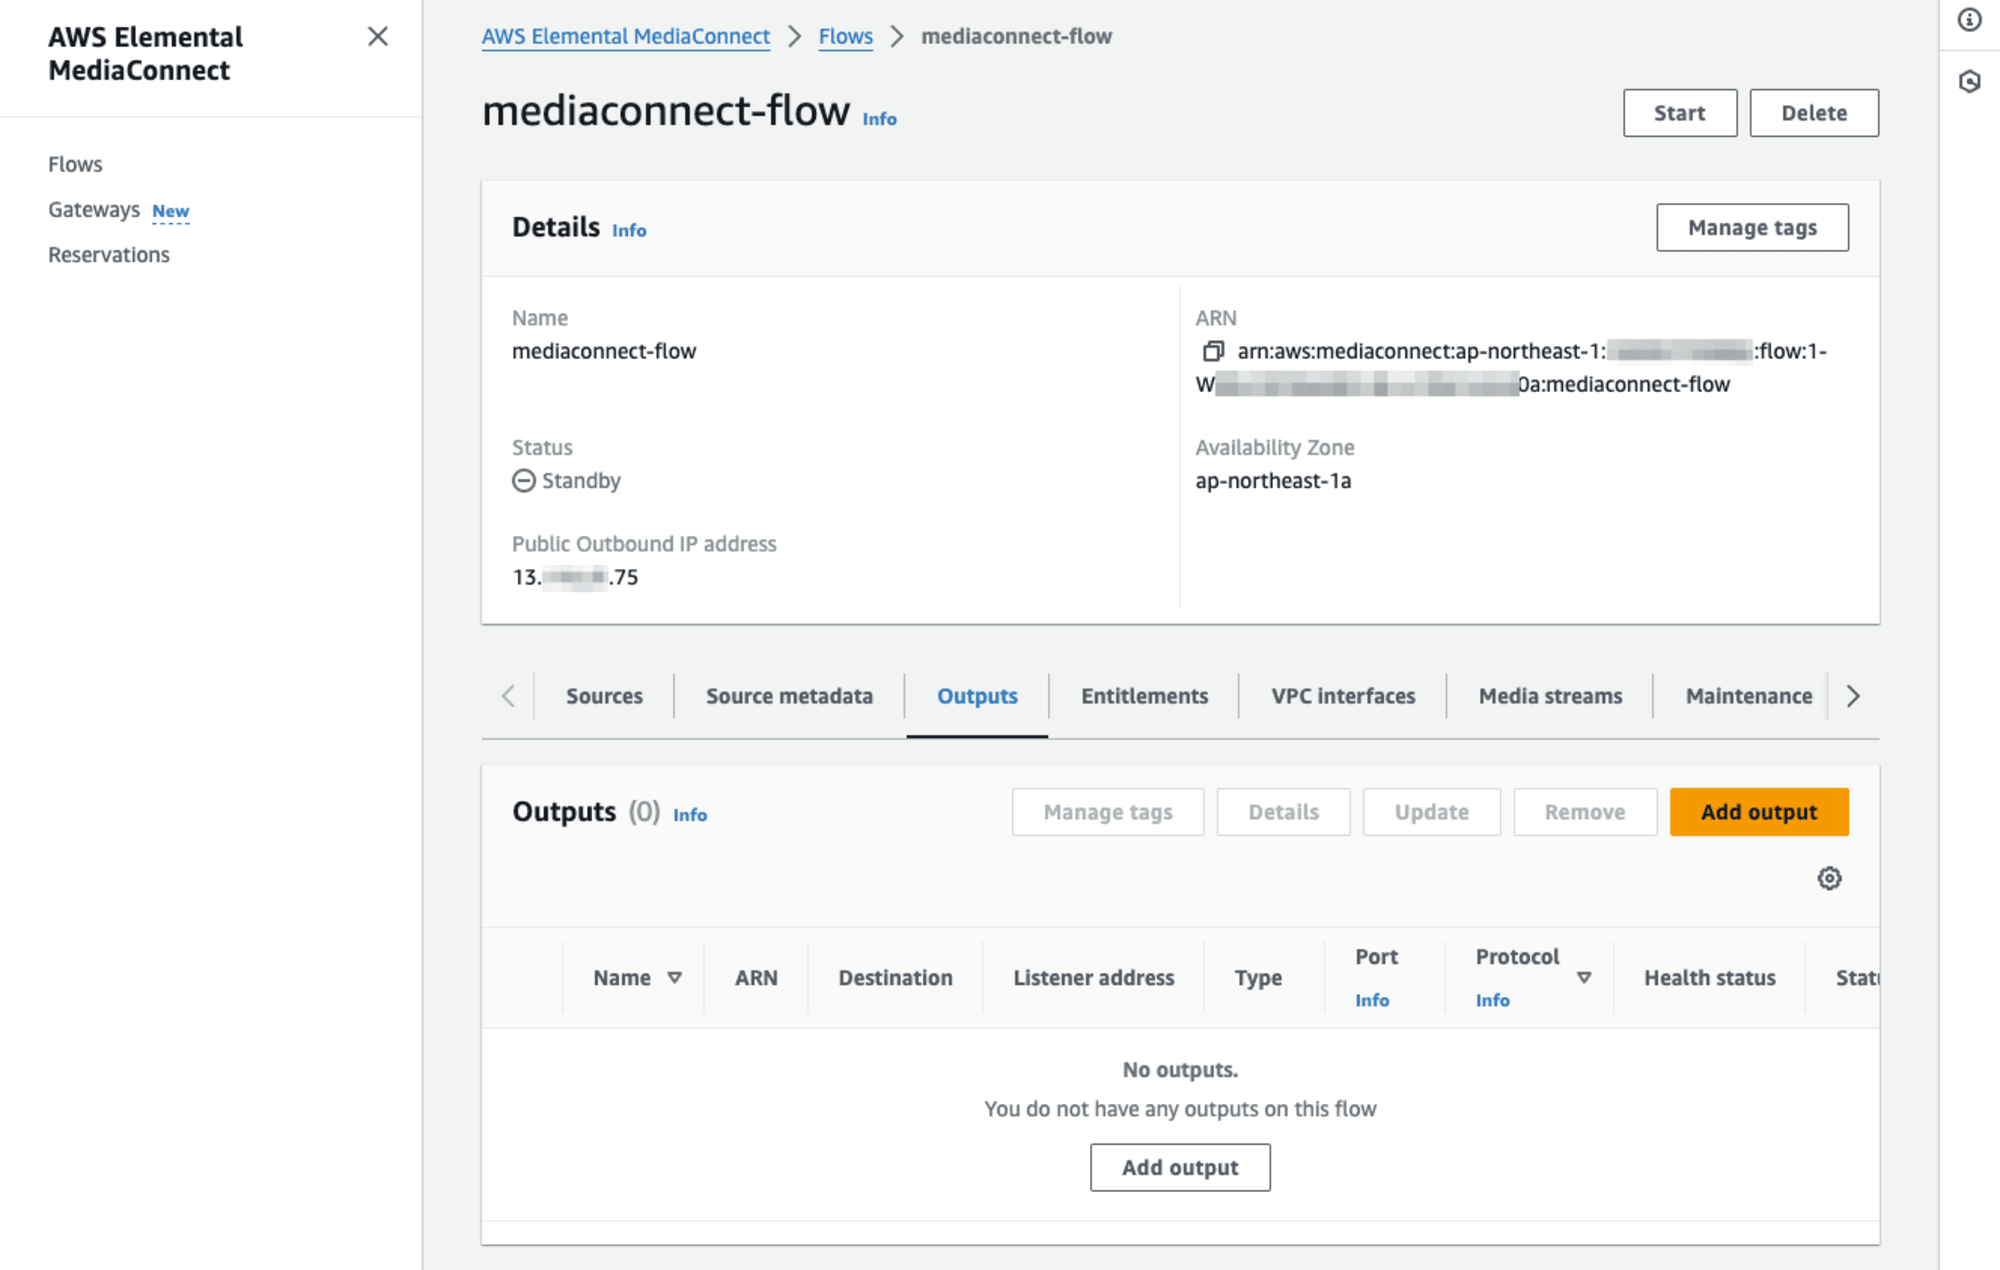Sort outputs by Name column arrow
Viewport: 2000px width, 1270px height.
pos(675,978)
